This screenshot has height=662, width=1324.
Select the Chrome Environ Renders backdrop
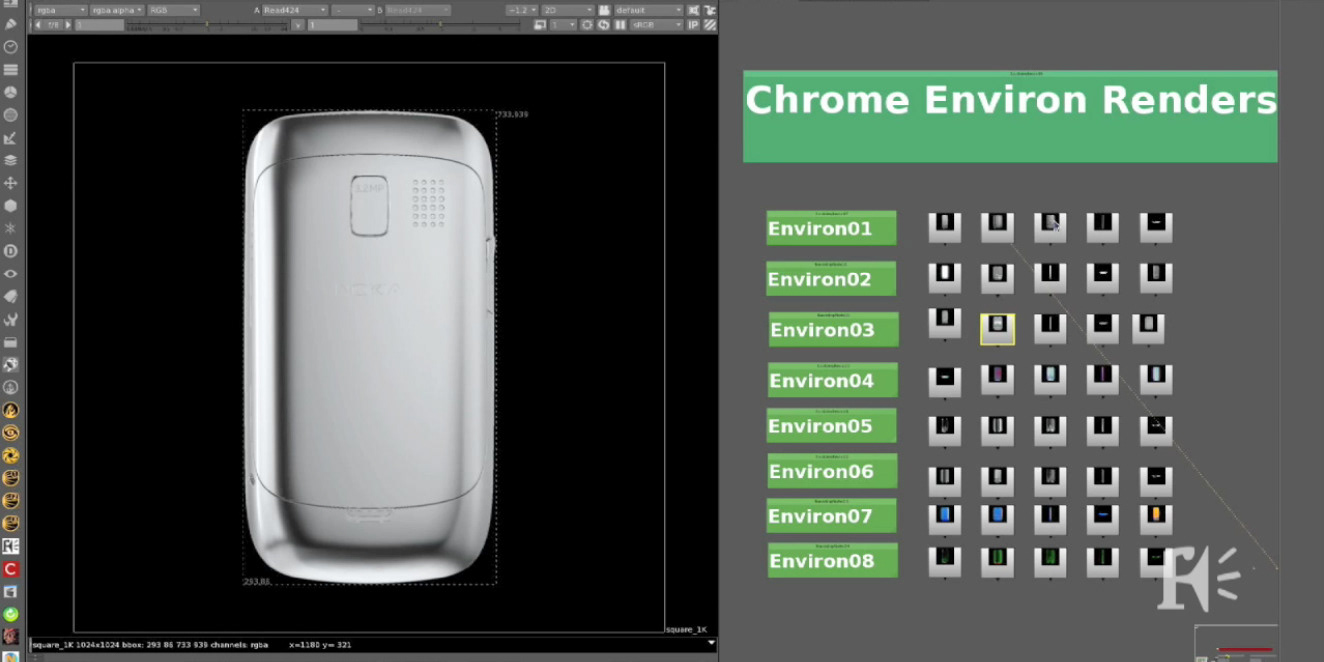1010,116
